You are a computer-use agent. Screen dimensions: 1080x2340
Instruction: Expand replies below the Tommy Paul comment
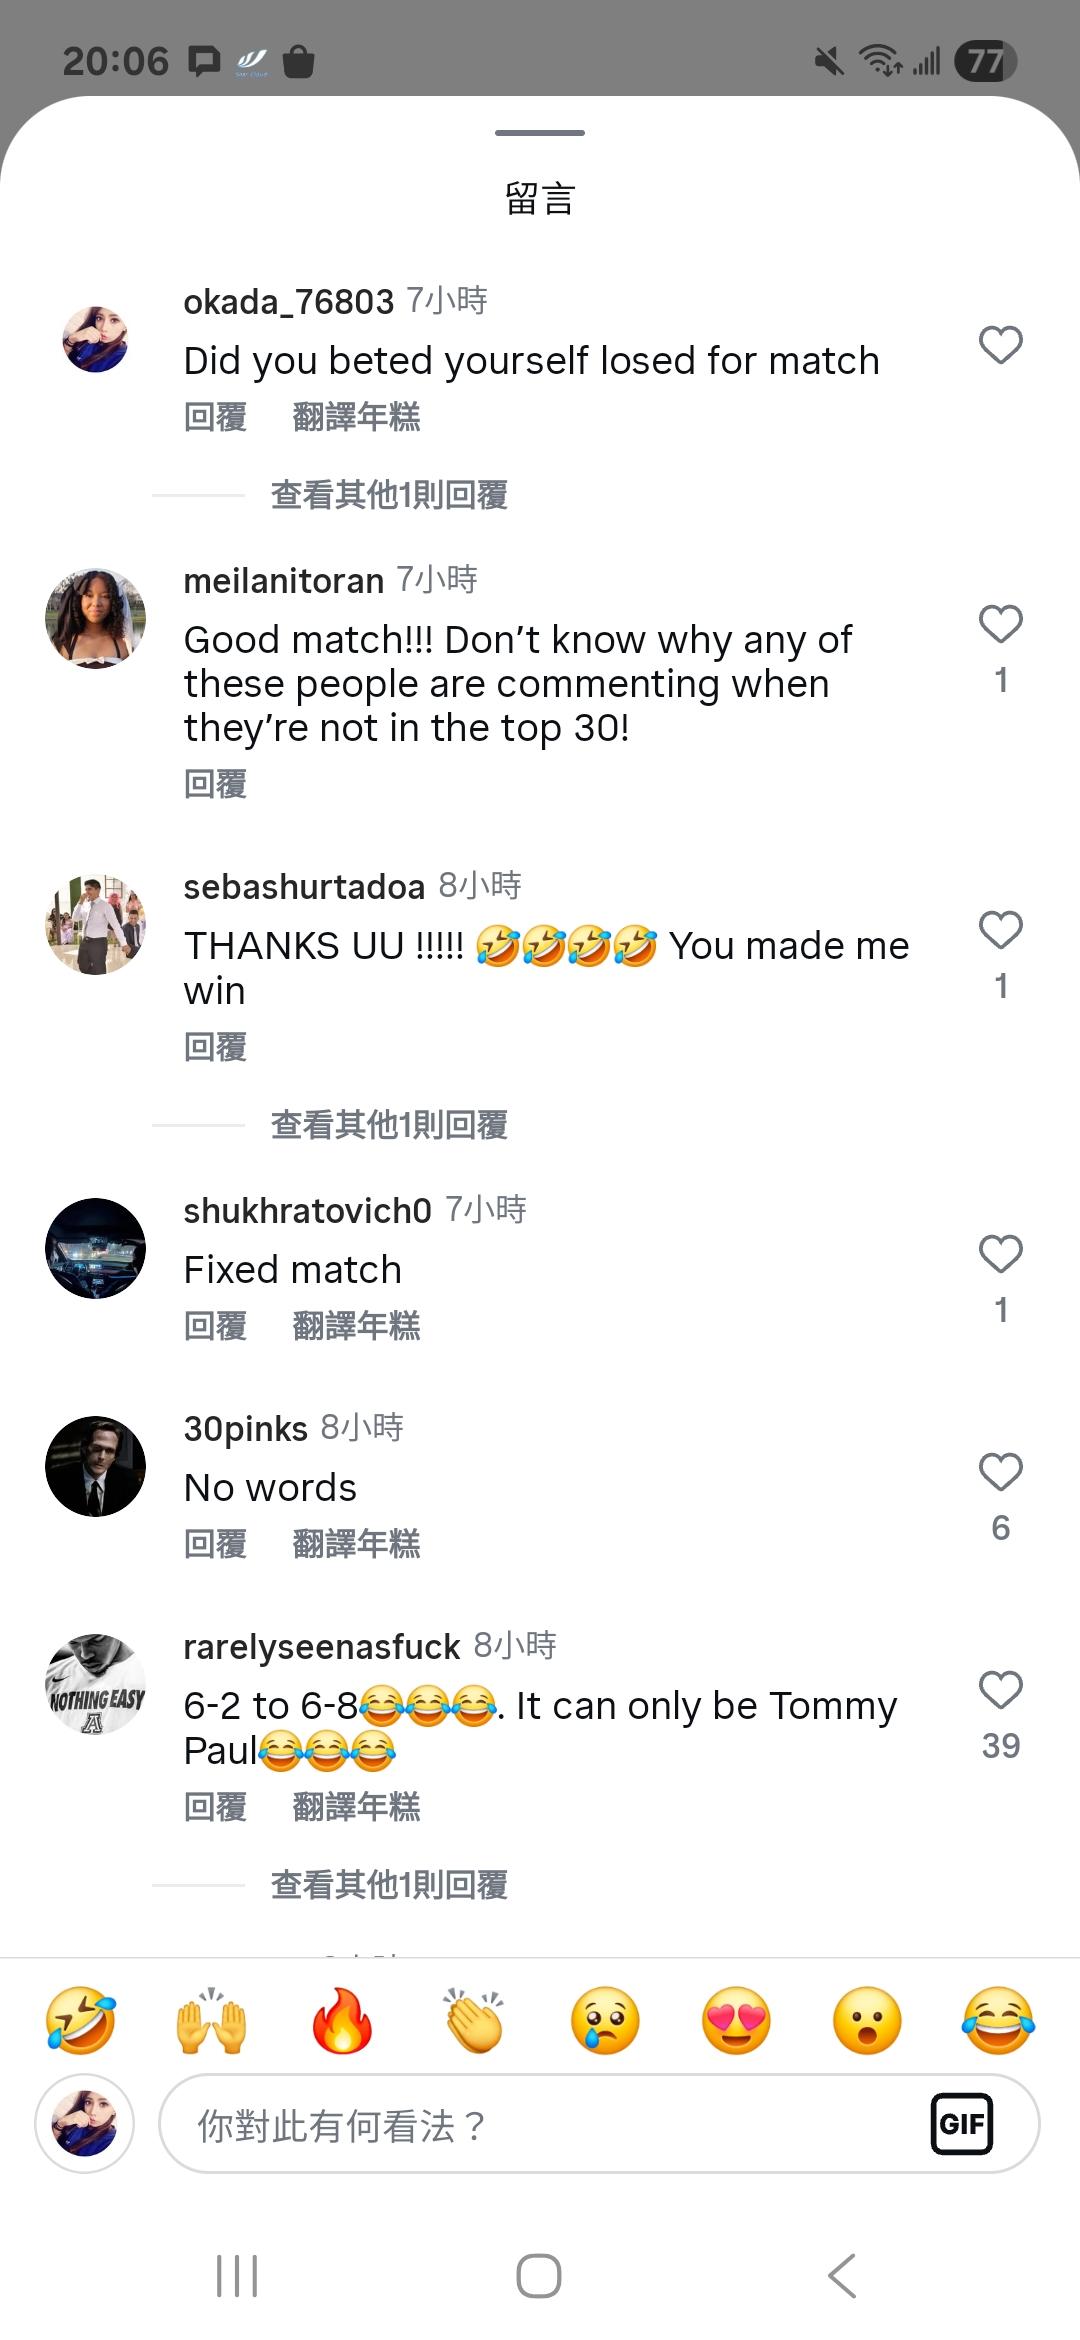(389, 1885)
